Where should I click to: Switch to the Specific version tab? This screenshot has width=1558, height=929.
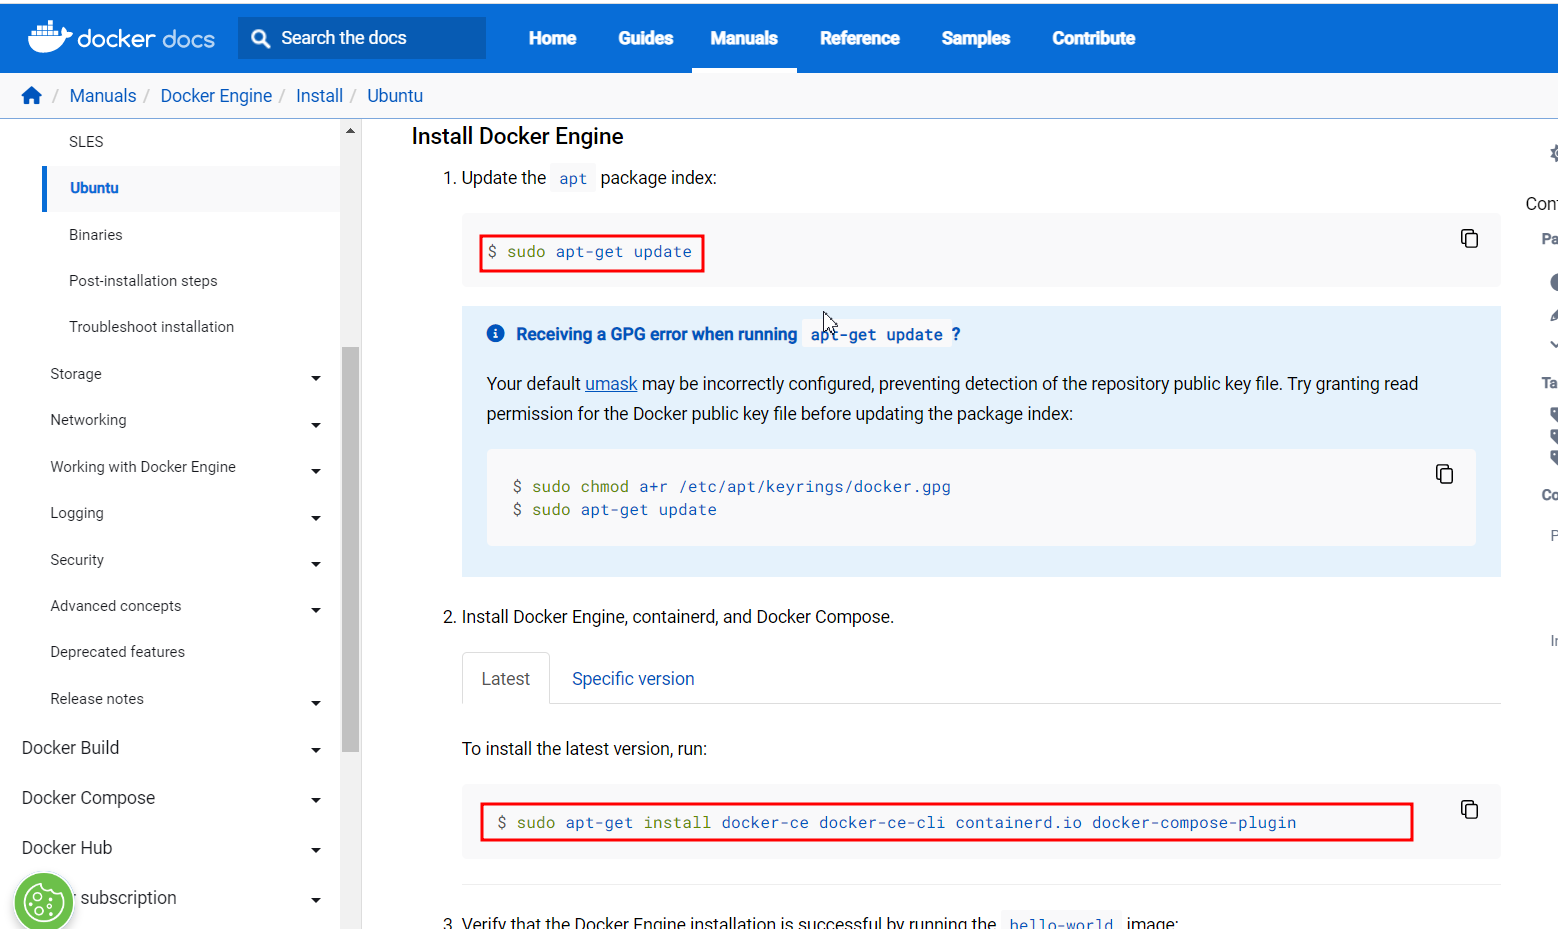(633, 679)
